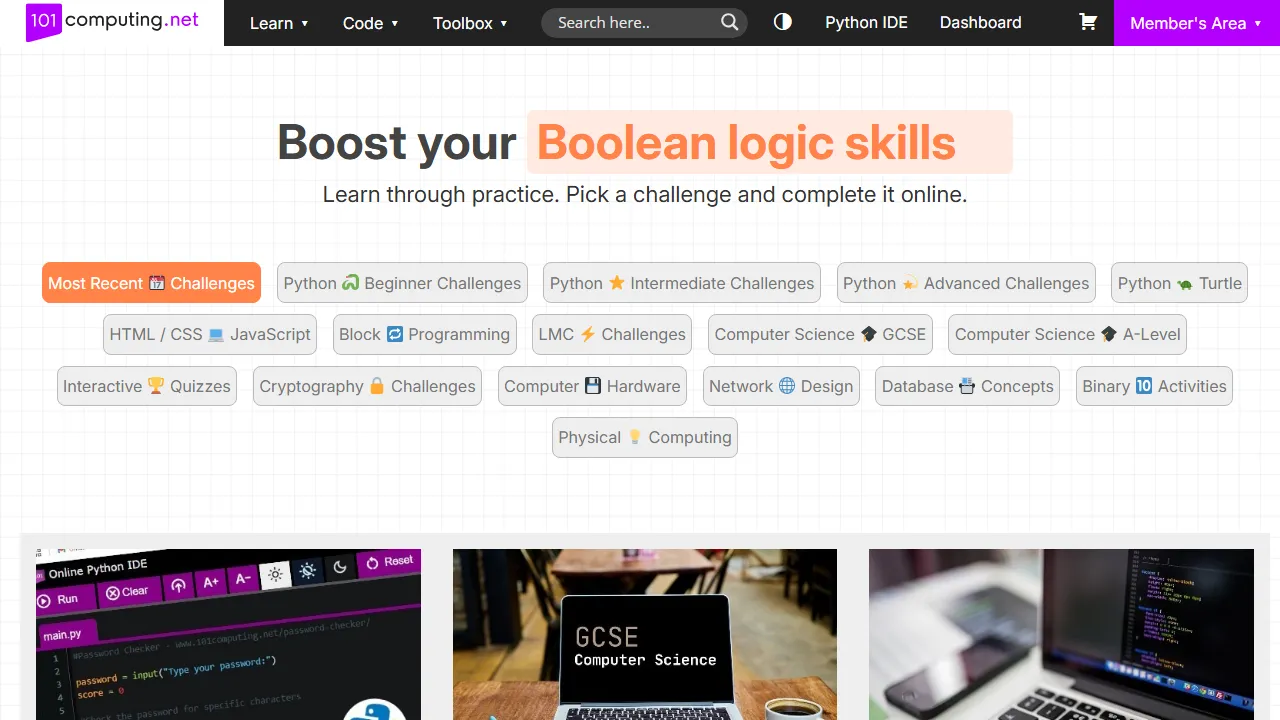Select Python IDE in the navigation bar
This screenshot has height=720, width=1280.
(x=866, y=22)
